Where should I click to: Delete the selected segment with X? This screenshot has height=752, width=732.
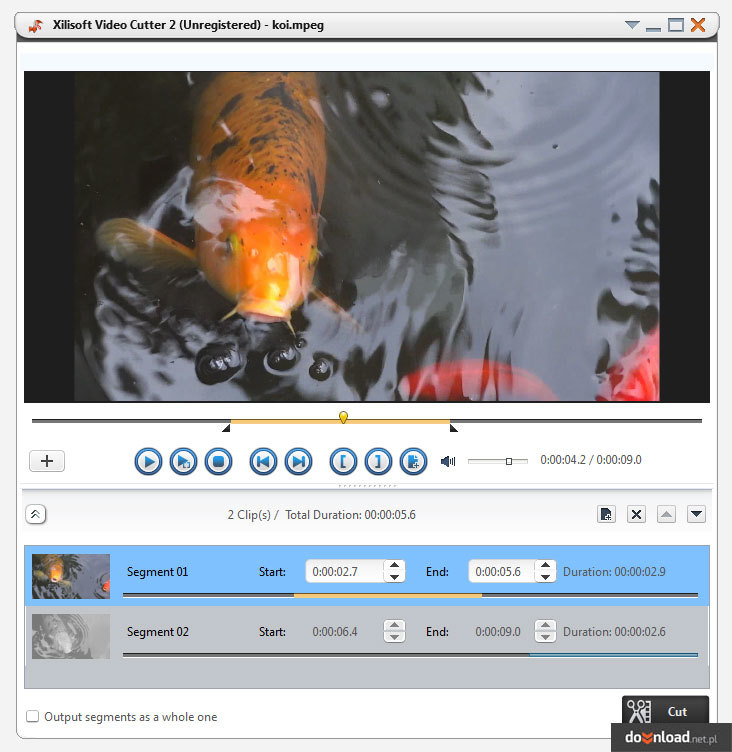pos(637,514)
